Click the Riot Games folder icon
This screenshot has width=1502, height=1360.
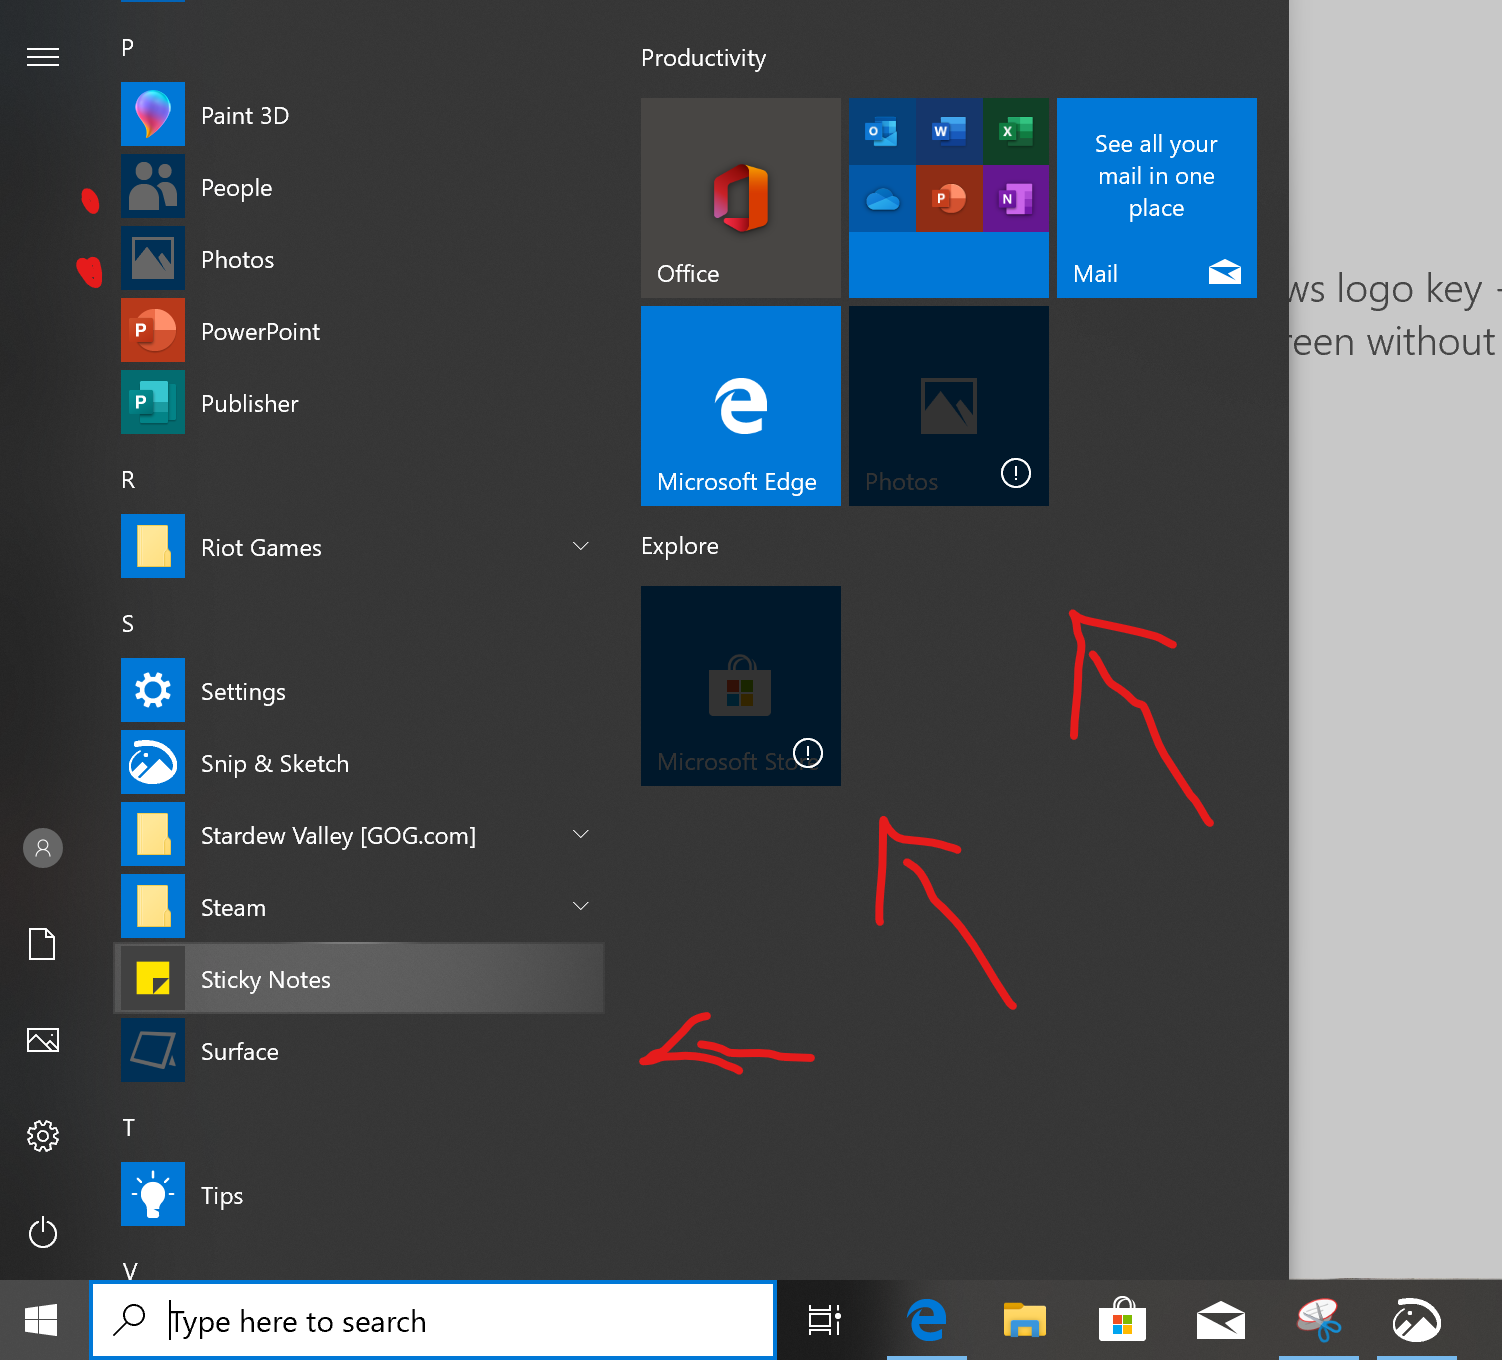click(x=153, y=546)
